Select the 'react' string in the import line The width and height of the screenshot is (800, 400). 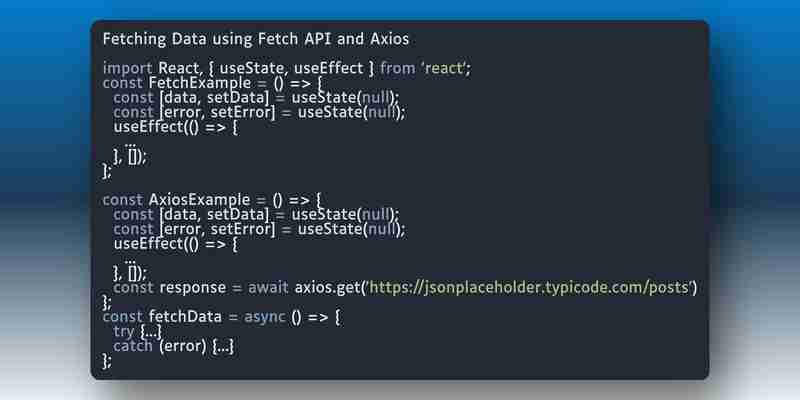pyautogui.click(x=445, y=68)
